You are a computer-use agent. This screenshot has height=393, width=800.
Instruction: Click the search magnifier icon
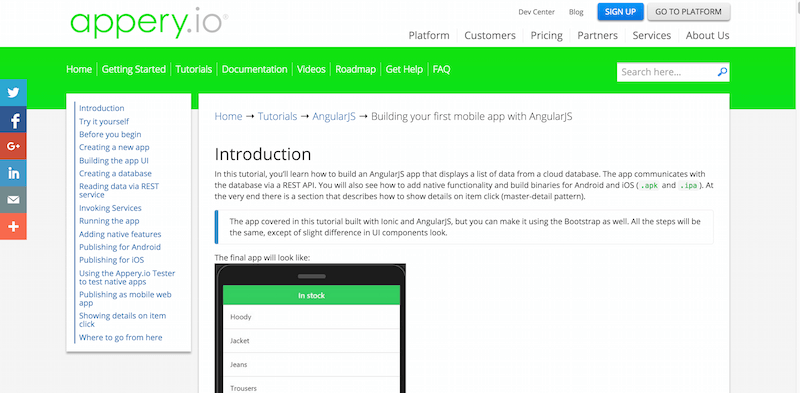(721, 72)
